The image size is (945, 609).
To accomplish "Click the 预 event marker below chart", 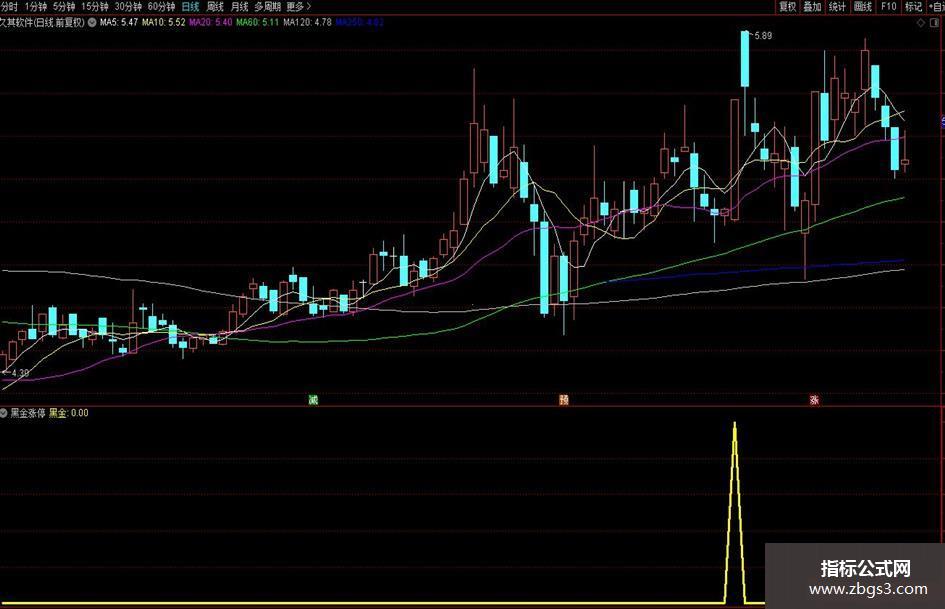I will pos(564,400).
